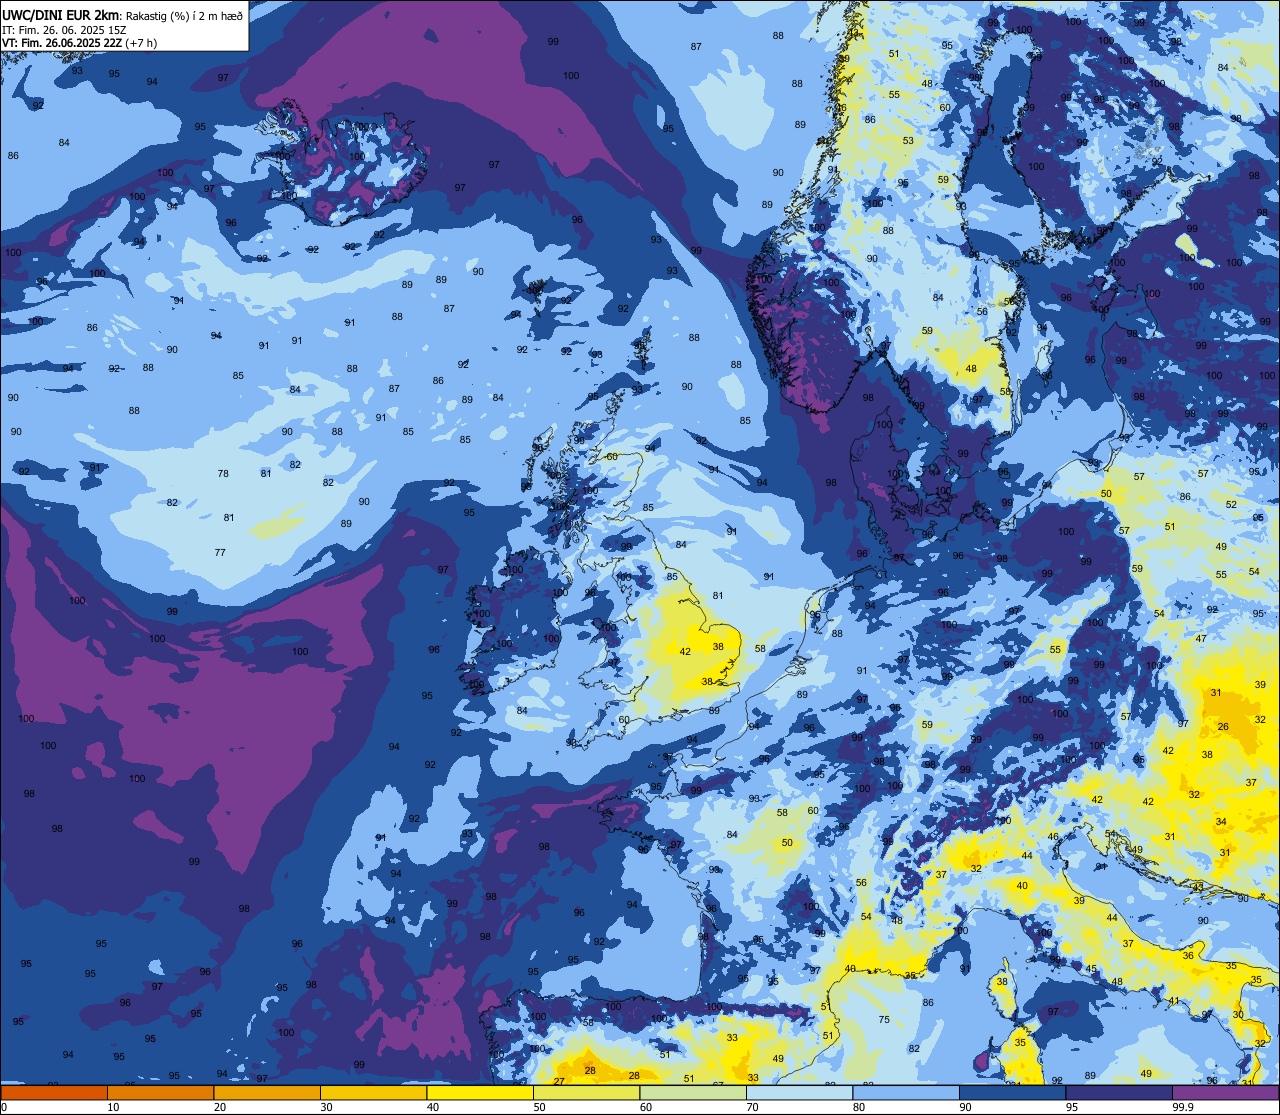Click the legend tick label '20'
The width and height of the screenshot is (1280, 1115).
coord(220,1107)
